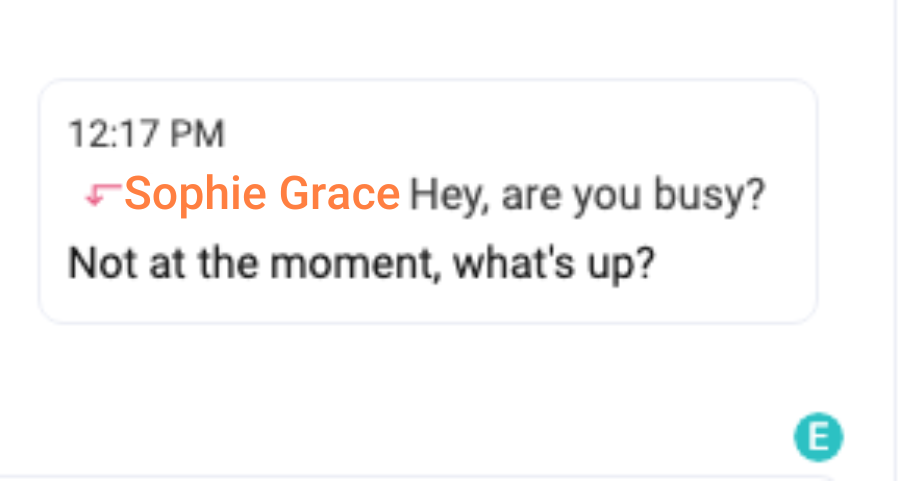Click the word 'Hey,' in quoted message

click(449, 196)
